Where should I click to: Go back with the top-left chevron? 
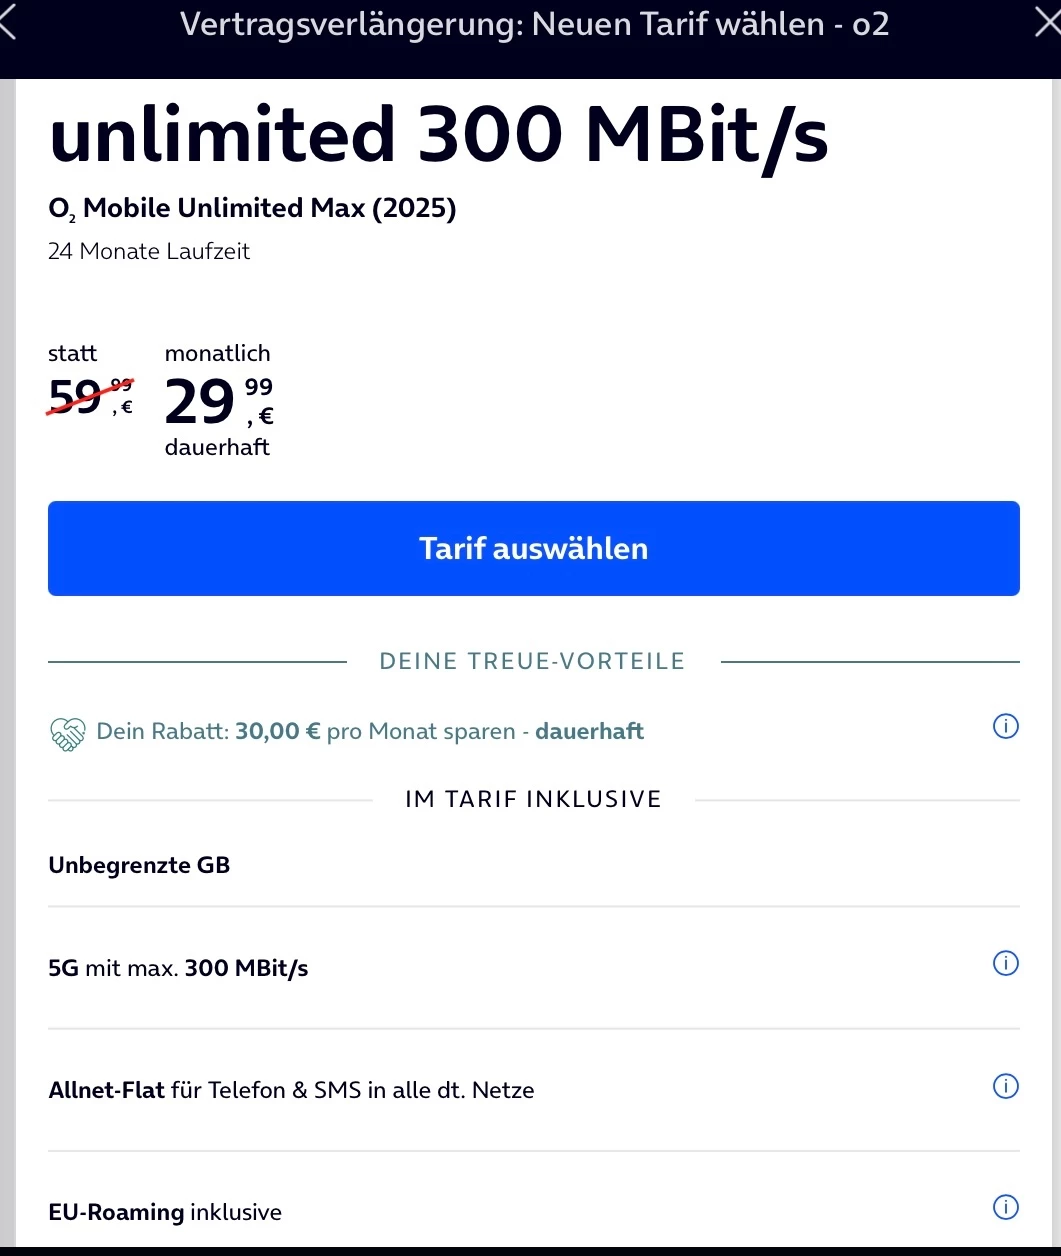8,24
